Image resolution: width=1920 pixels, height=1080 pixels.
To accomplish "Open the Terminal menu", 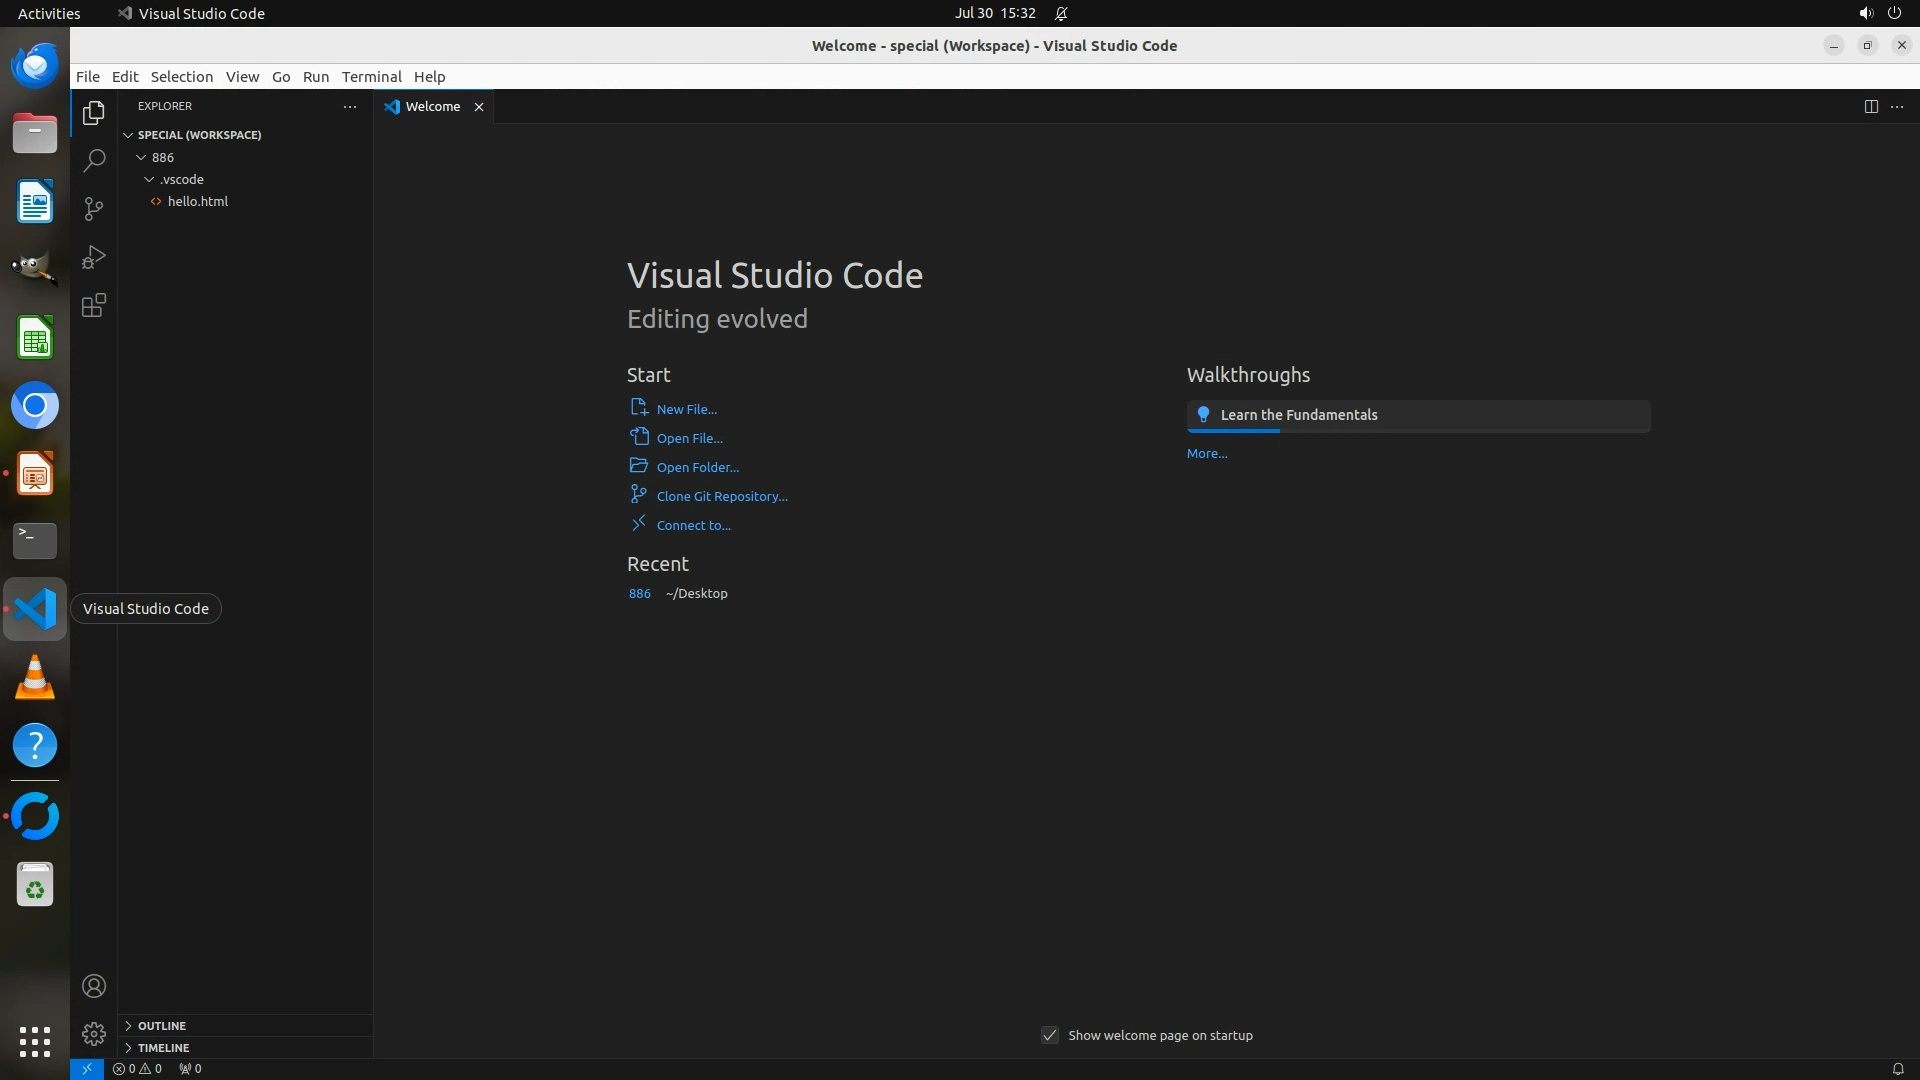I will pyautogui.click(x=371, y=76).
